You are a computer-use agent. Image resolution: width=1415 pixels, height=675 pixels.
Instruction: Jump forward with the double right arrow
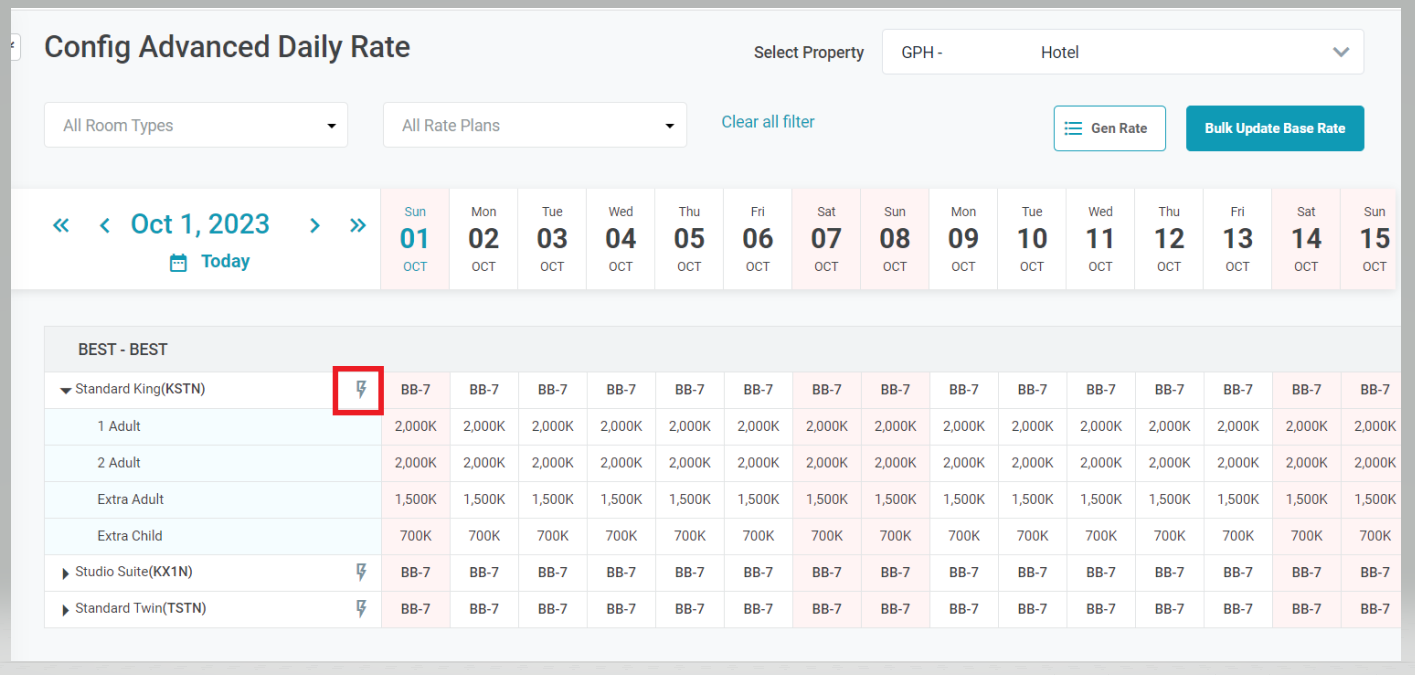pos(357,225)
